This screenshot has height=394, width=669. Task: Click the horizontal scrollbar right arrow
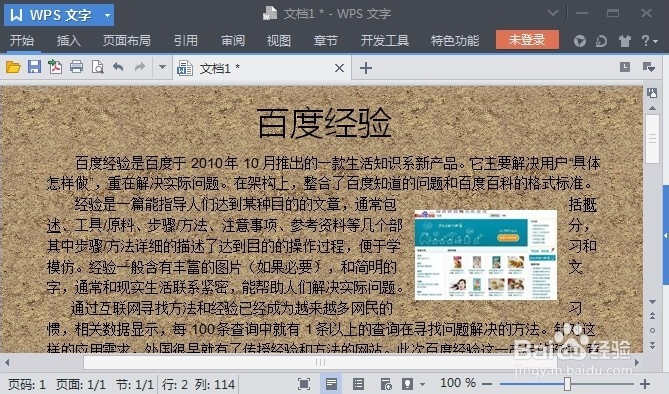point(637,362)
